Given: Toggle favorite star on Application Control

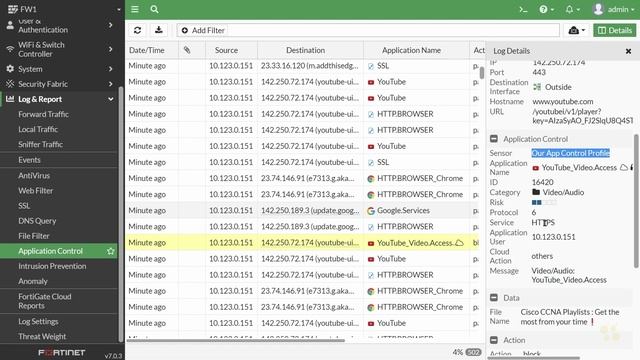Looking at the screenshot, I should click(111, 251).
